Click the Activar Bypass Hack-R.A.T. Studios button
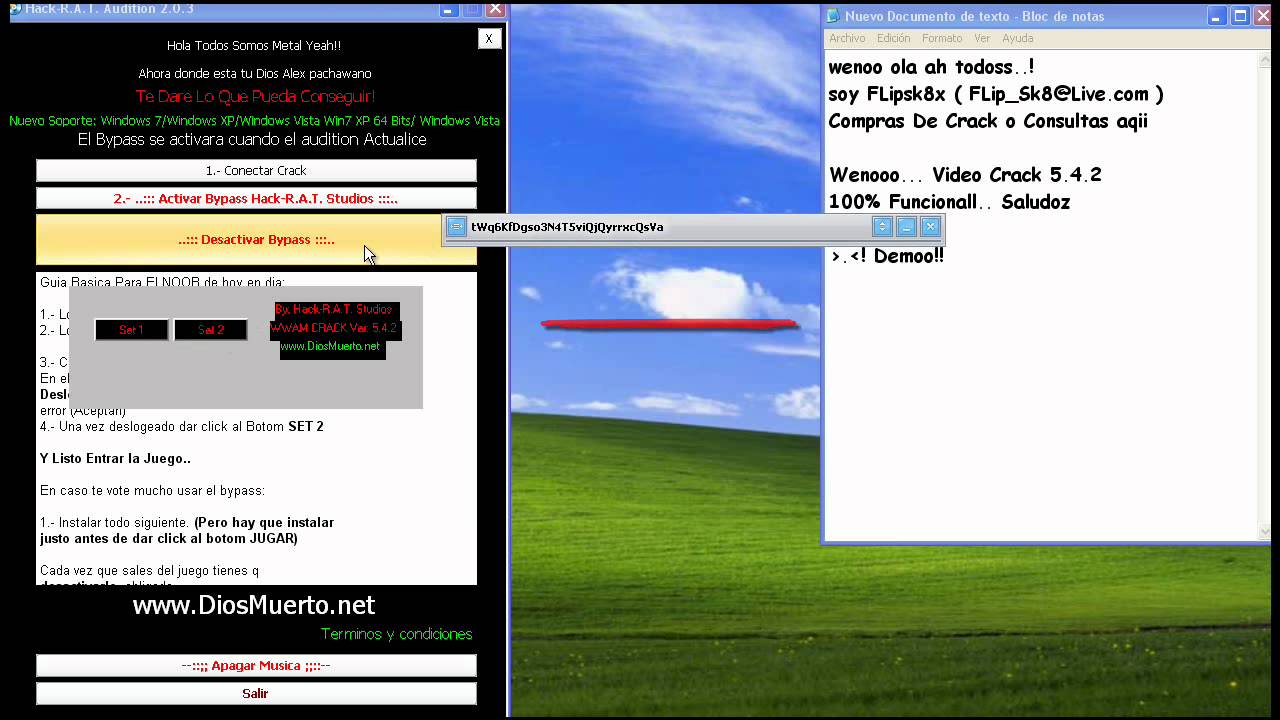Image resolution: width=1280 pixels, height=720 pixels. point(256,199)
